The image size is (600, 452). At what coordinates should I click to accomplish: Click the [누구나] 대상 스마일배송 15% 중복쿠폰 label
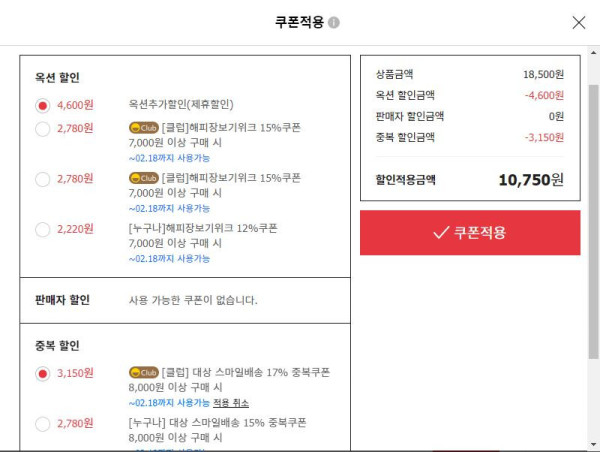tap(217, 423)
